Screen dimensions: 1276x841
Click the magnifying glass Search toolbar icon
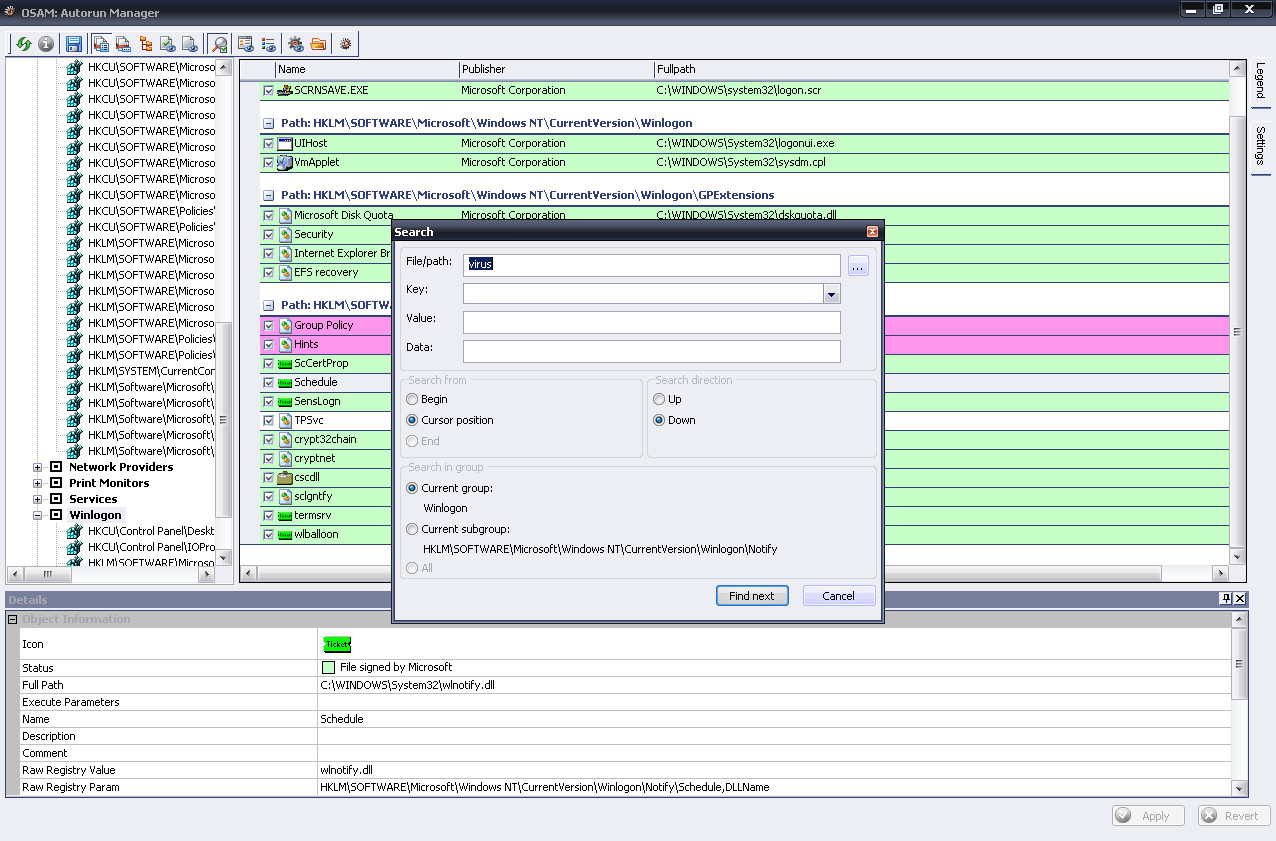(x=218, y=44)
